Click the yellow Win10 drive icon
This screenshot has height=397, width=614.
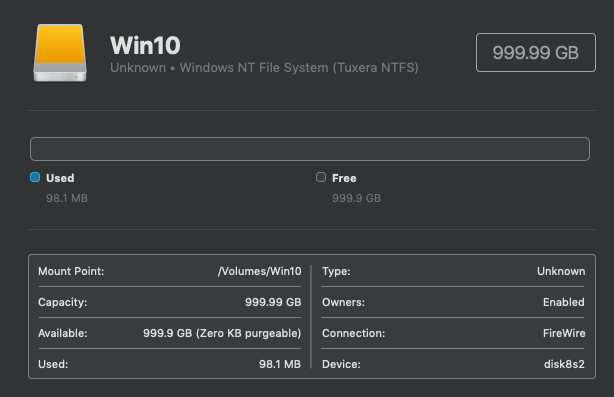tap(60, 53)
